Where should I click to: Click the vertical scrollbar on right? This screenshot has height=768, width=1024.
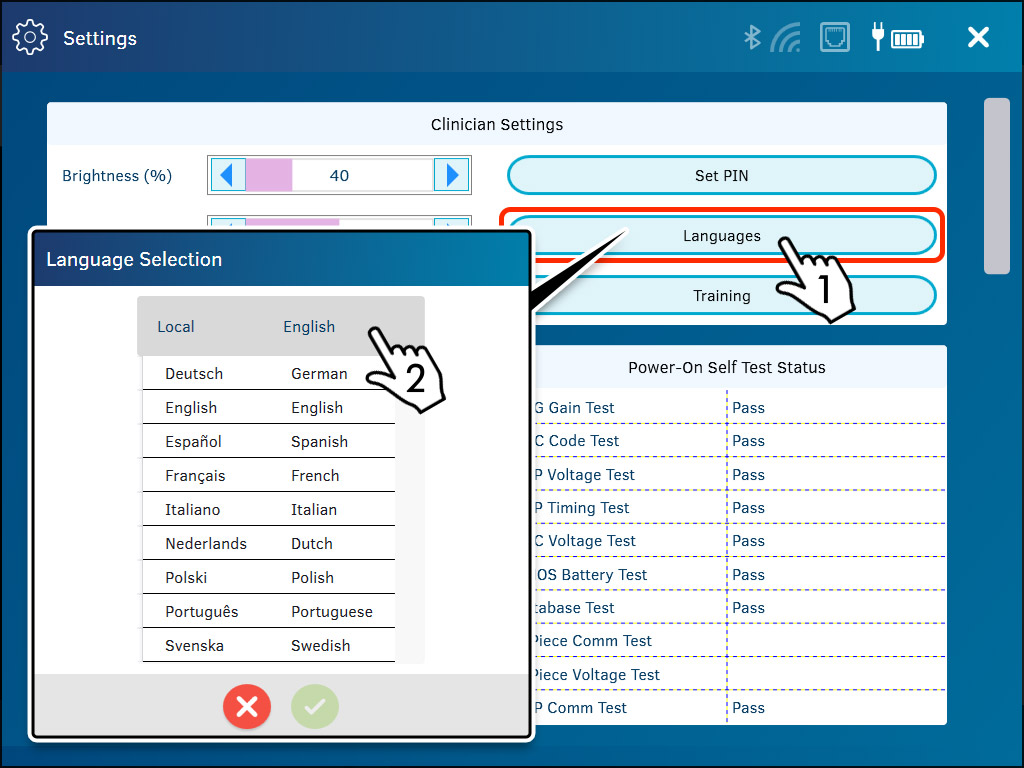click(996, 185)
